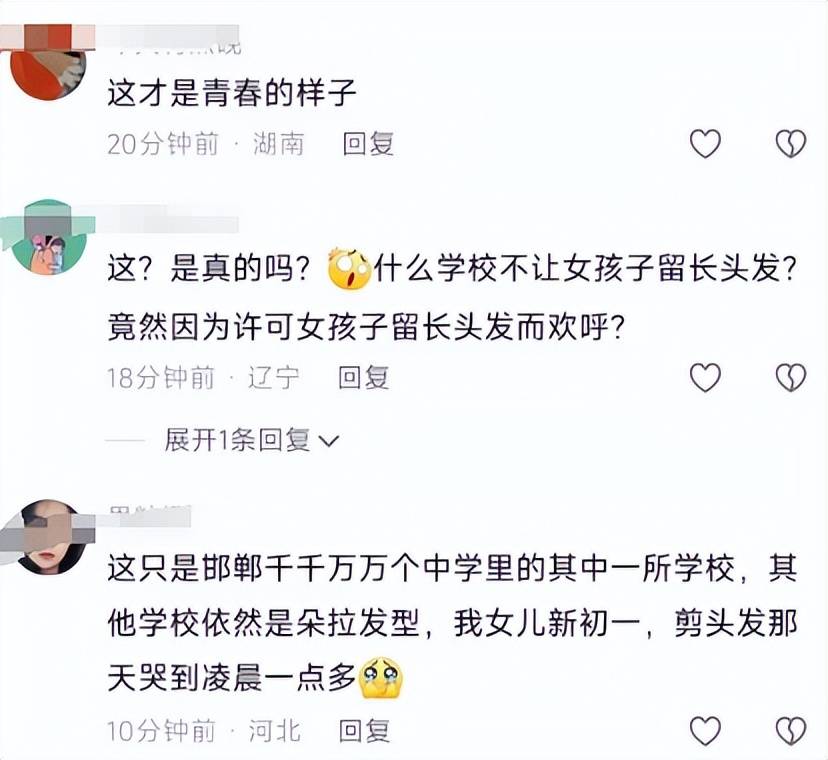Like the Liaoning comment about long hair
This screenshot has width=828, height=760.
705,377
